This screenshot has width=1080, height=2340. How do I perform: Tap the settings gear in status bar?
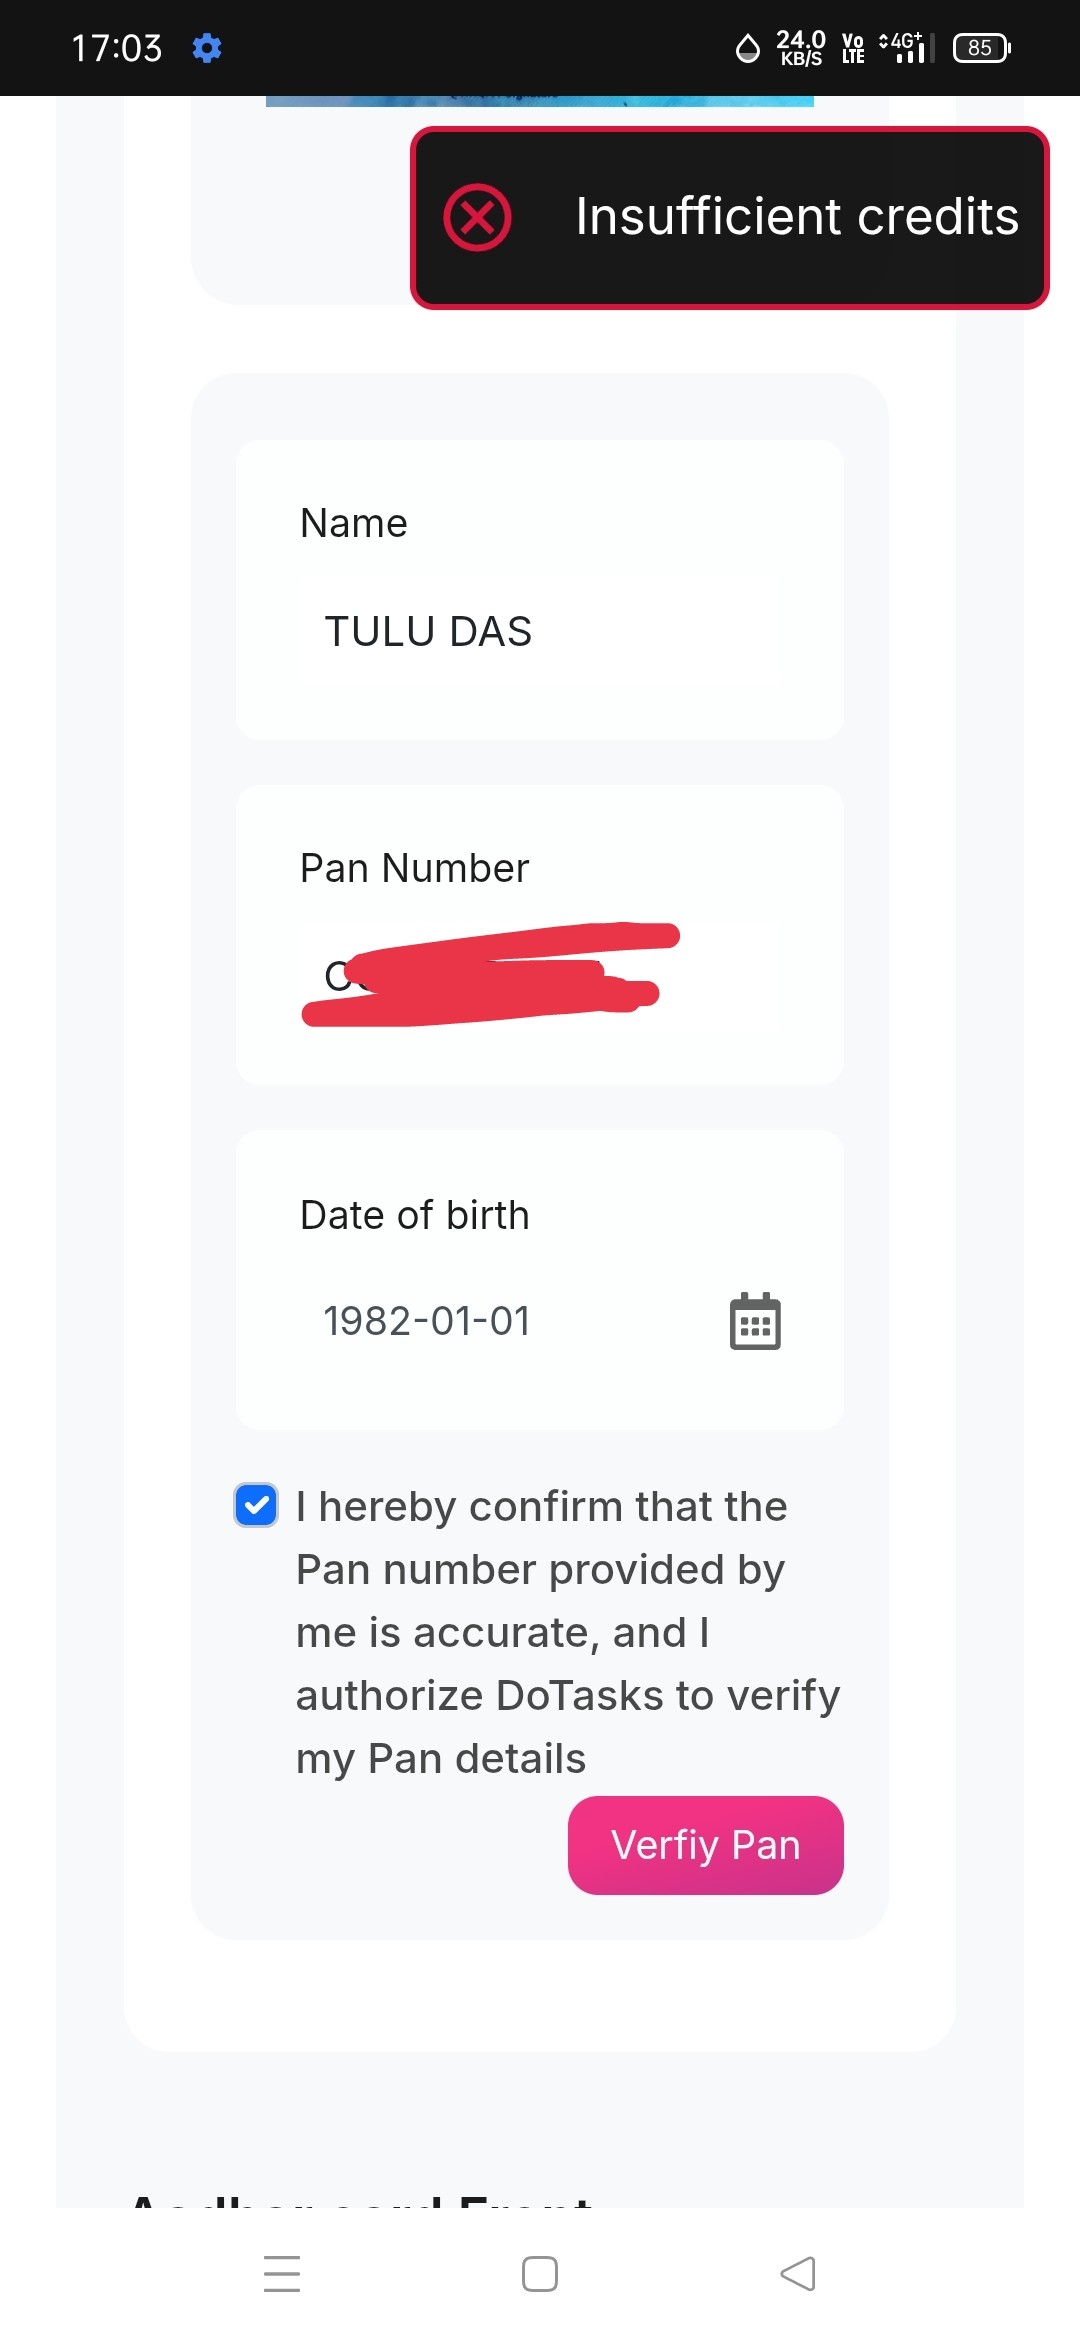click(x=207, y=48)
